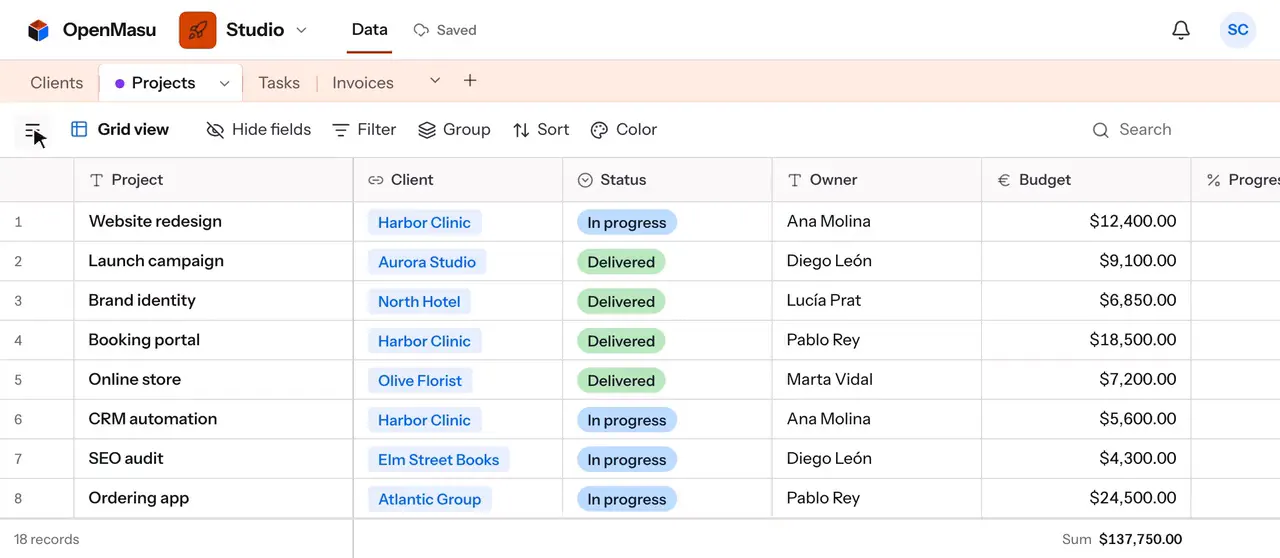Click the Owner text field type icon

[795, 180]
